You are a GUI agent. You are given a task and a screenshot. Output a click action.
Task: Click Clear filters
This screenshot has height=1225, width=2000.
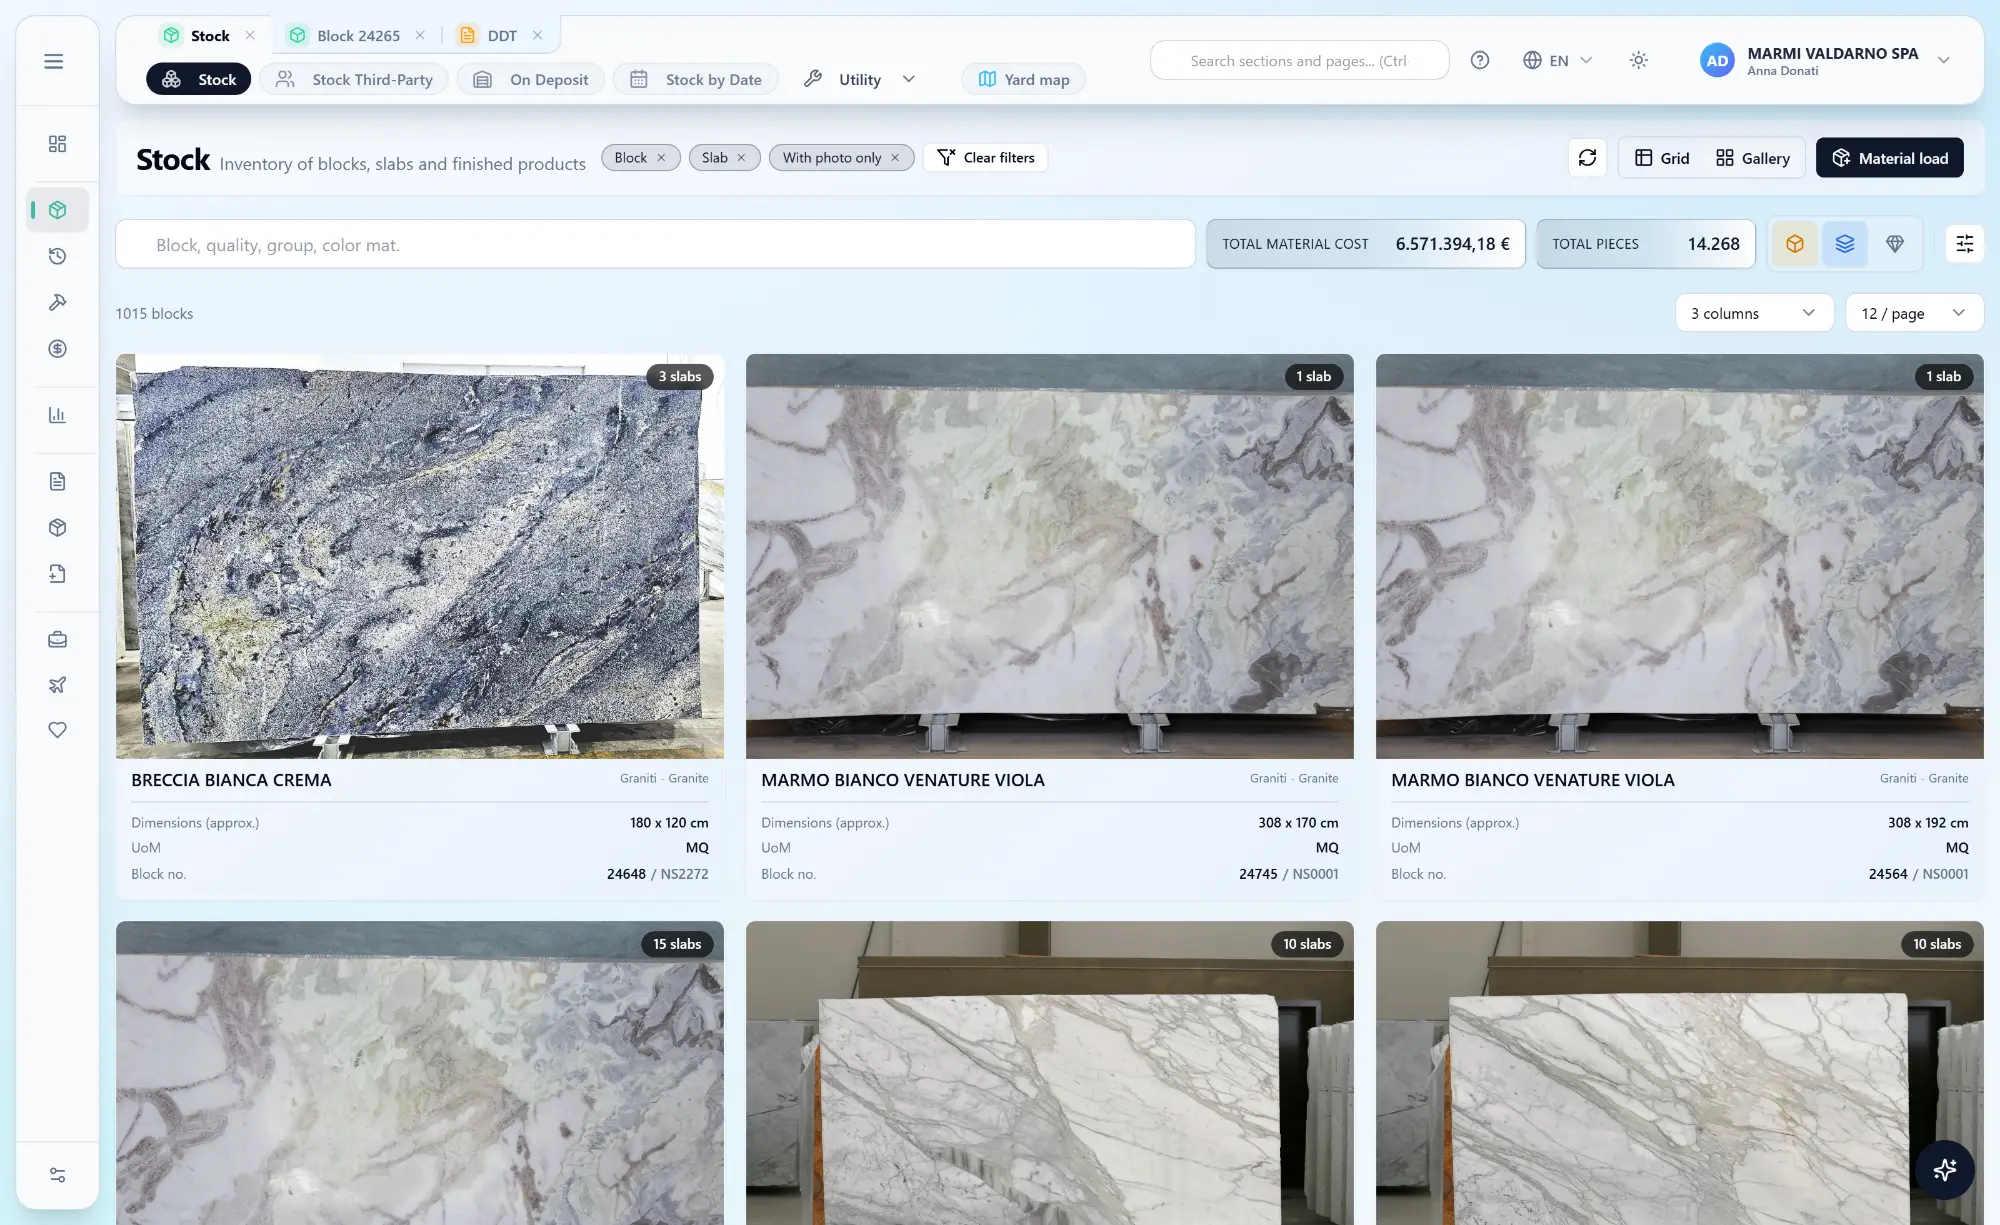[x=986, y=158]
